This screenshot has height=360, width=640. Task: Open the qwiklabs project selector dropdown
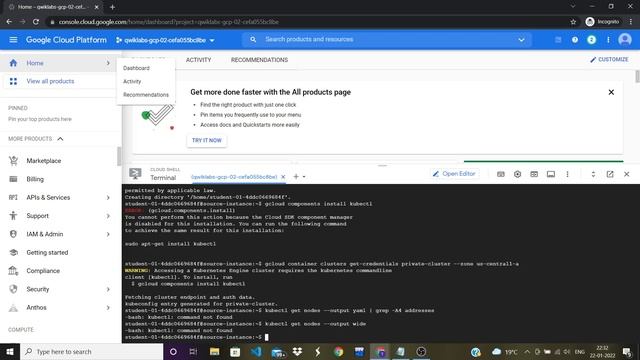(165, 40)
